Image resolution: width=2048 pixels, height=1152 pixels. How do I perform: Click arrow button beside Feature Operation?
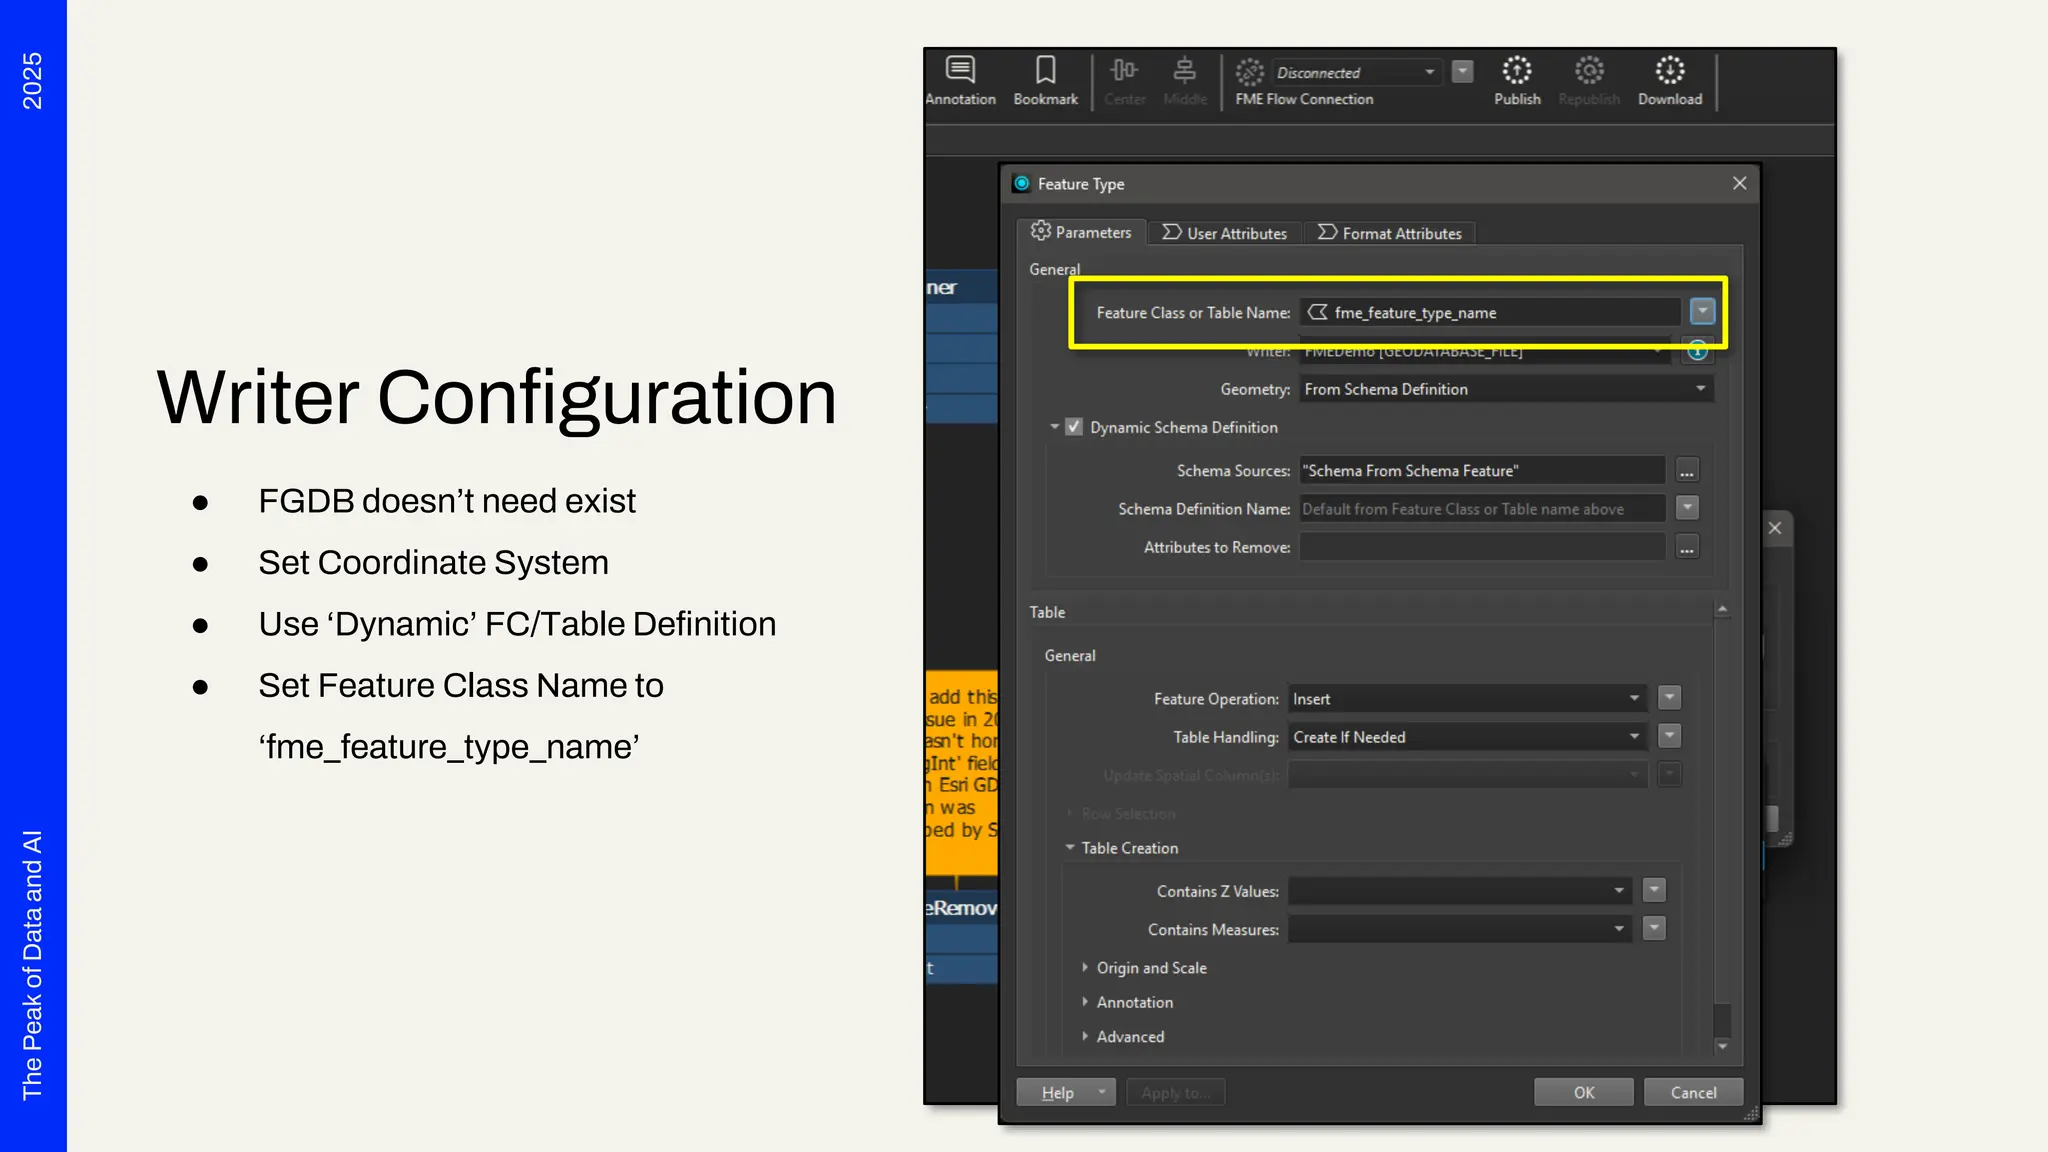[1669, 697]
